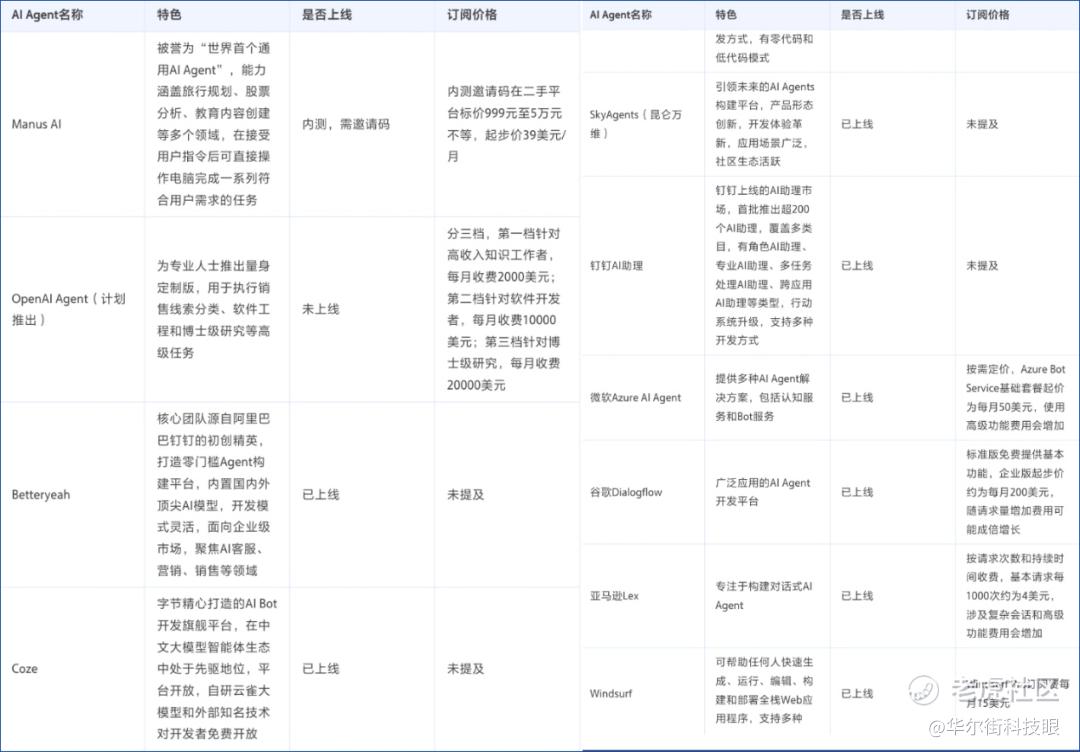This screenshot has height=752, width=1080.
Task: Click "已上线" in the Coze row
Action: click(x=320, y=669)
